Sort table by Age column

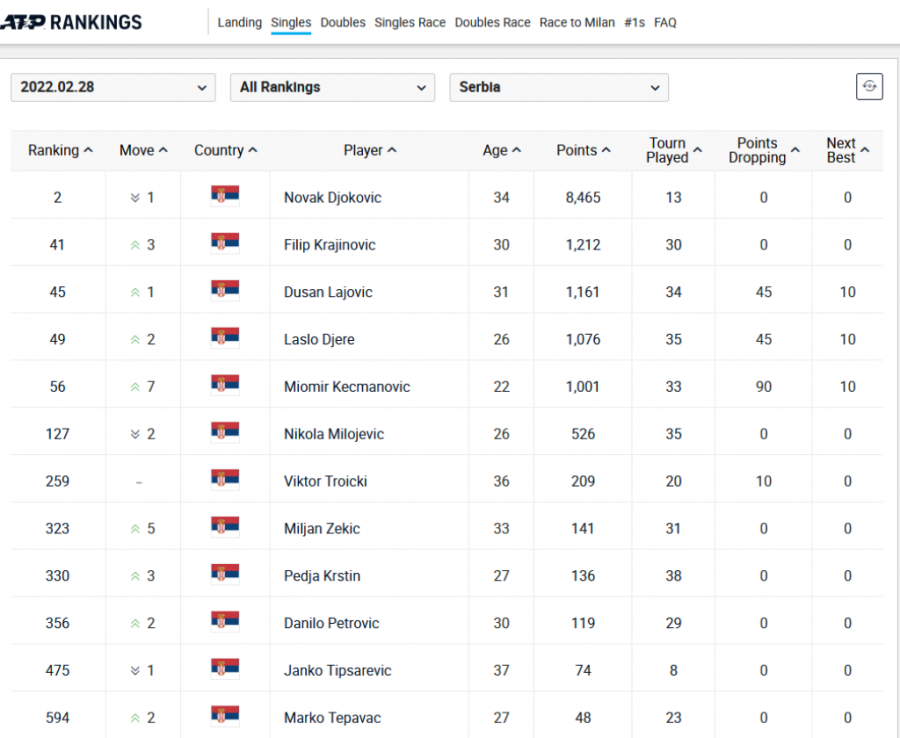[x=501, y=150]
